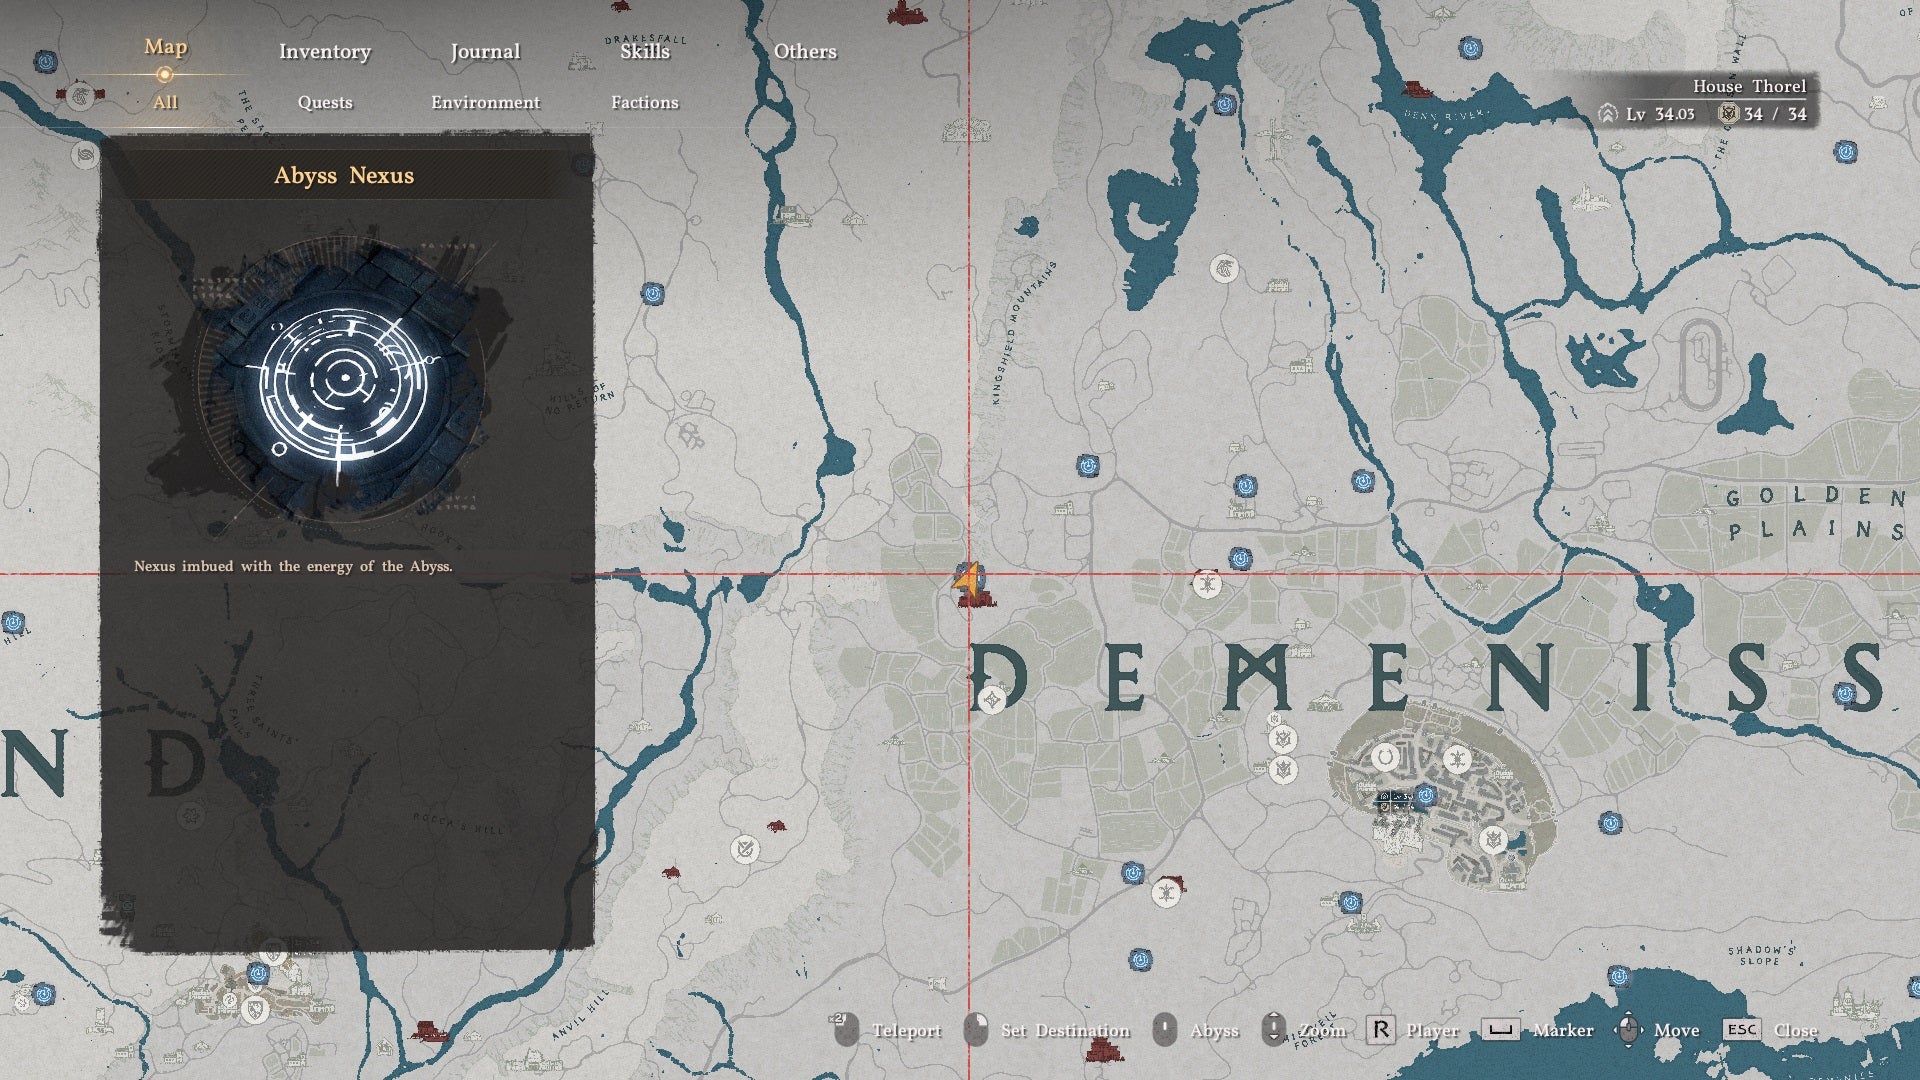Show Environment map filter
The image size is (1920, 1080).
click(x=485, y=102)
